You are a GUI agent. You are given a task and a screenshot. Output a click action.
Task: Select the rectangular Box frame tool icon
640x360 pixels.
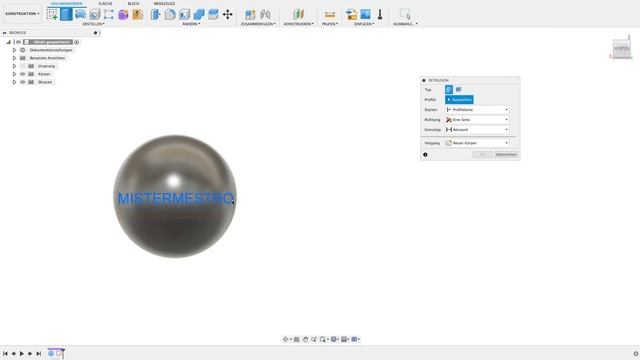[109, 14]
